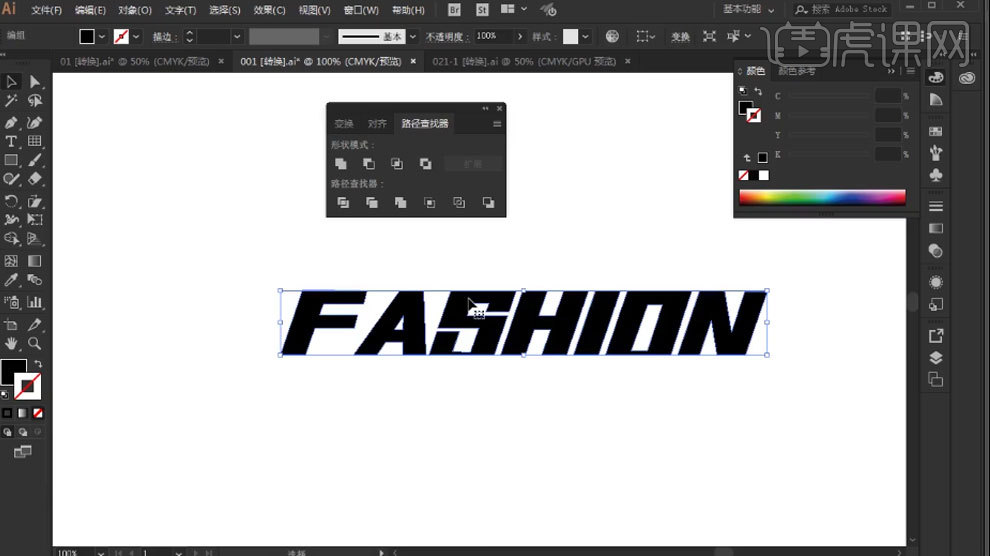Select the Lasso tool
This screenshot has height=556, width=990.
click(35, 101)
